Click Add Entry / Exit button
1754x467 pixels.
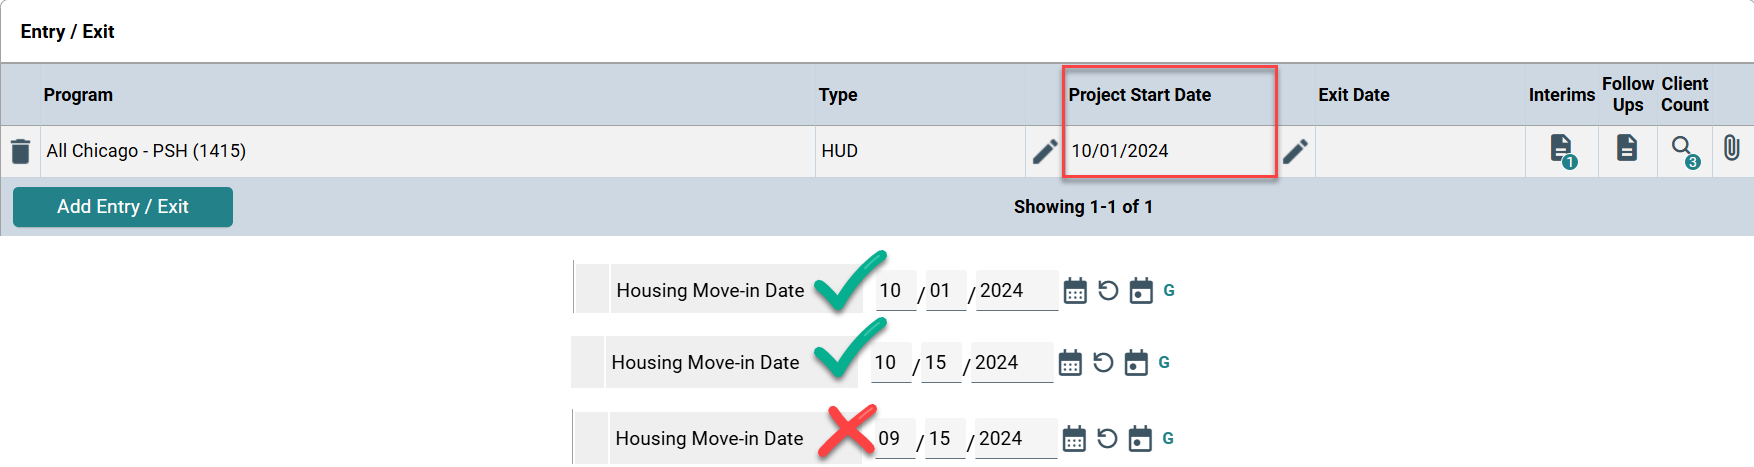123,207
